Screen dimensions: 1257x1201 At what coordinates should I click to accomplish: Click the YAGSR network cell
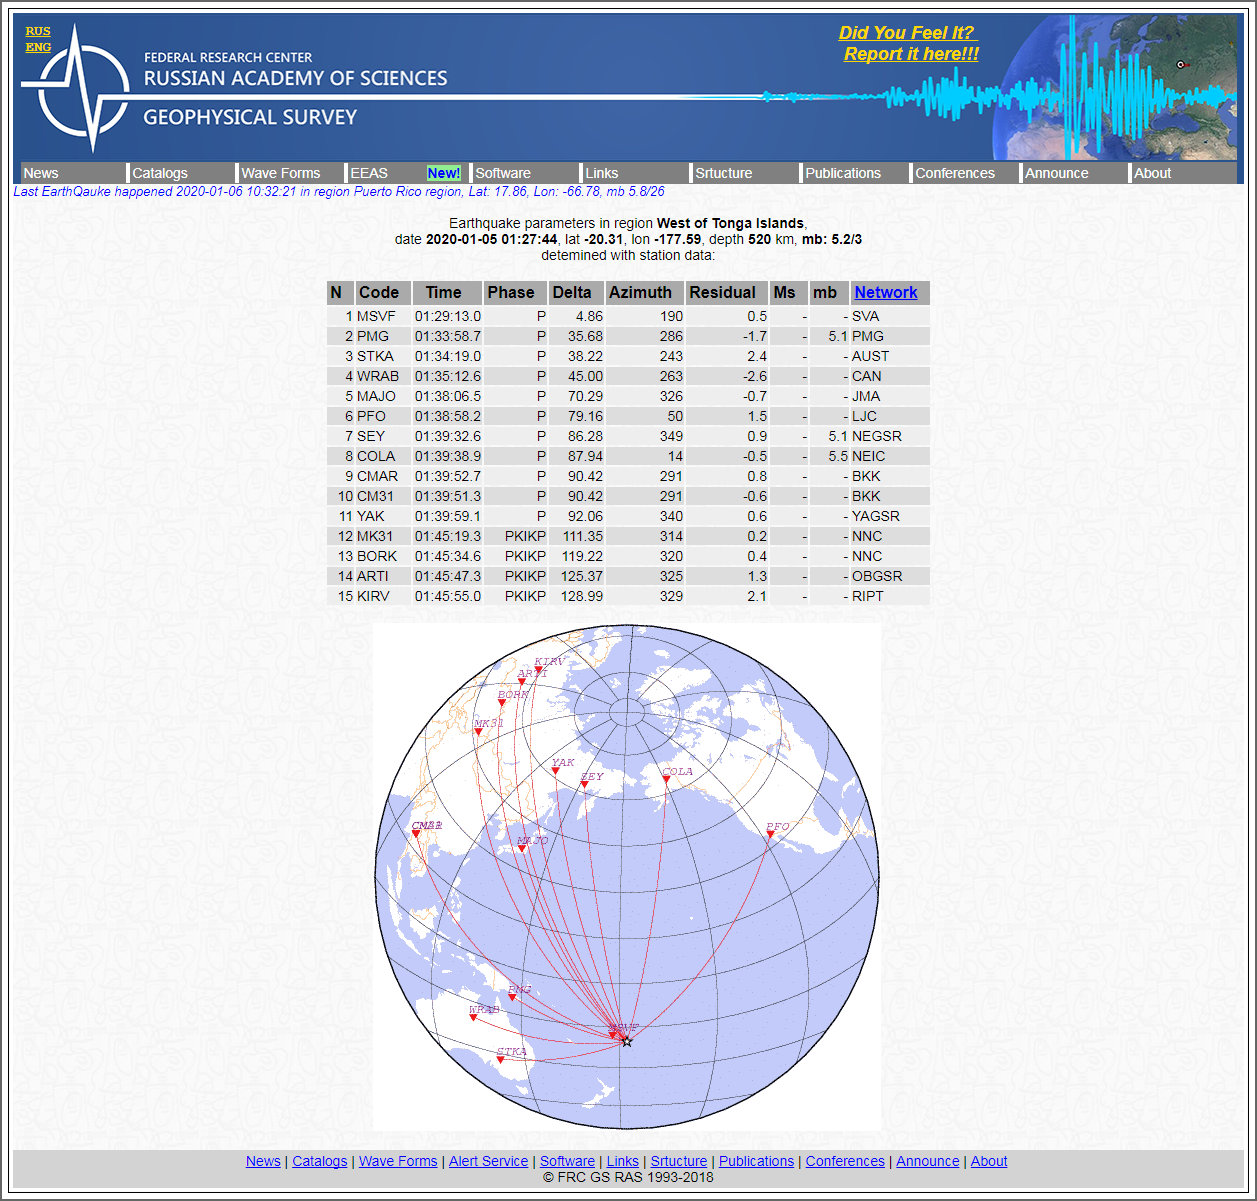click(x=890, y=516)
